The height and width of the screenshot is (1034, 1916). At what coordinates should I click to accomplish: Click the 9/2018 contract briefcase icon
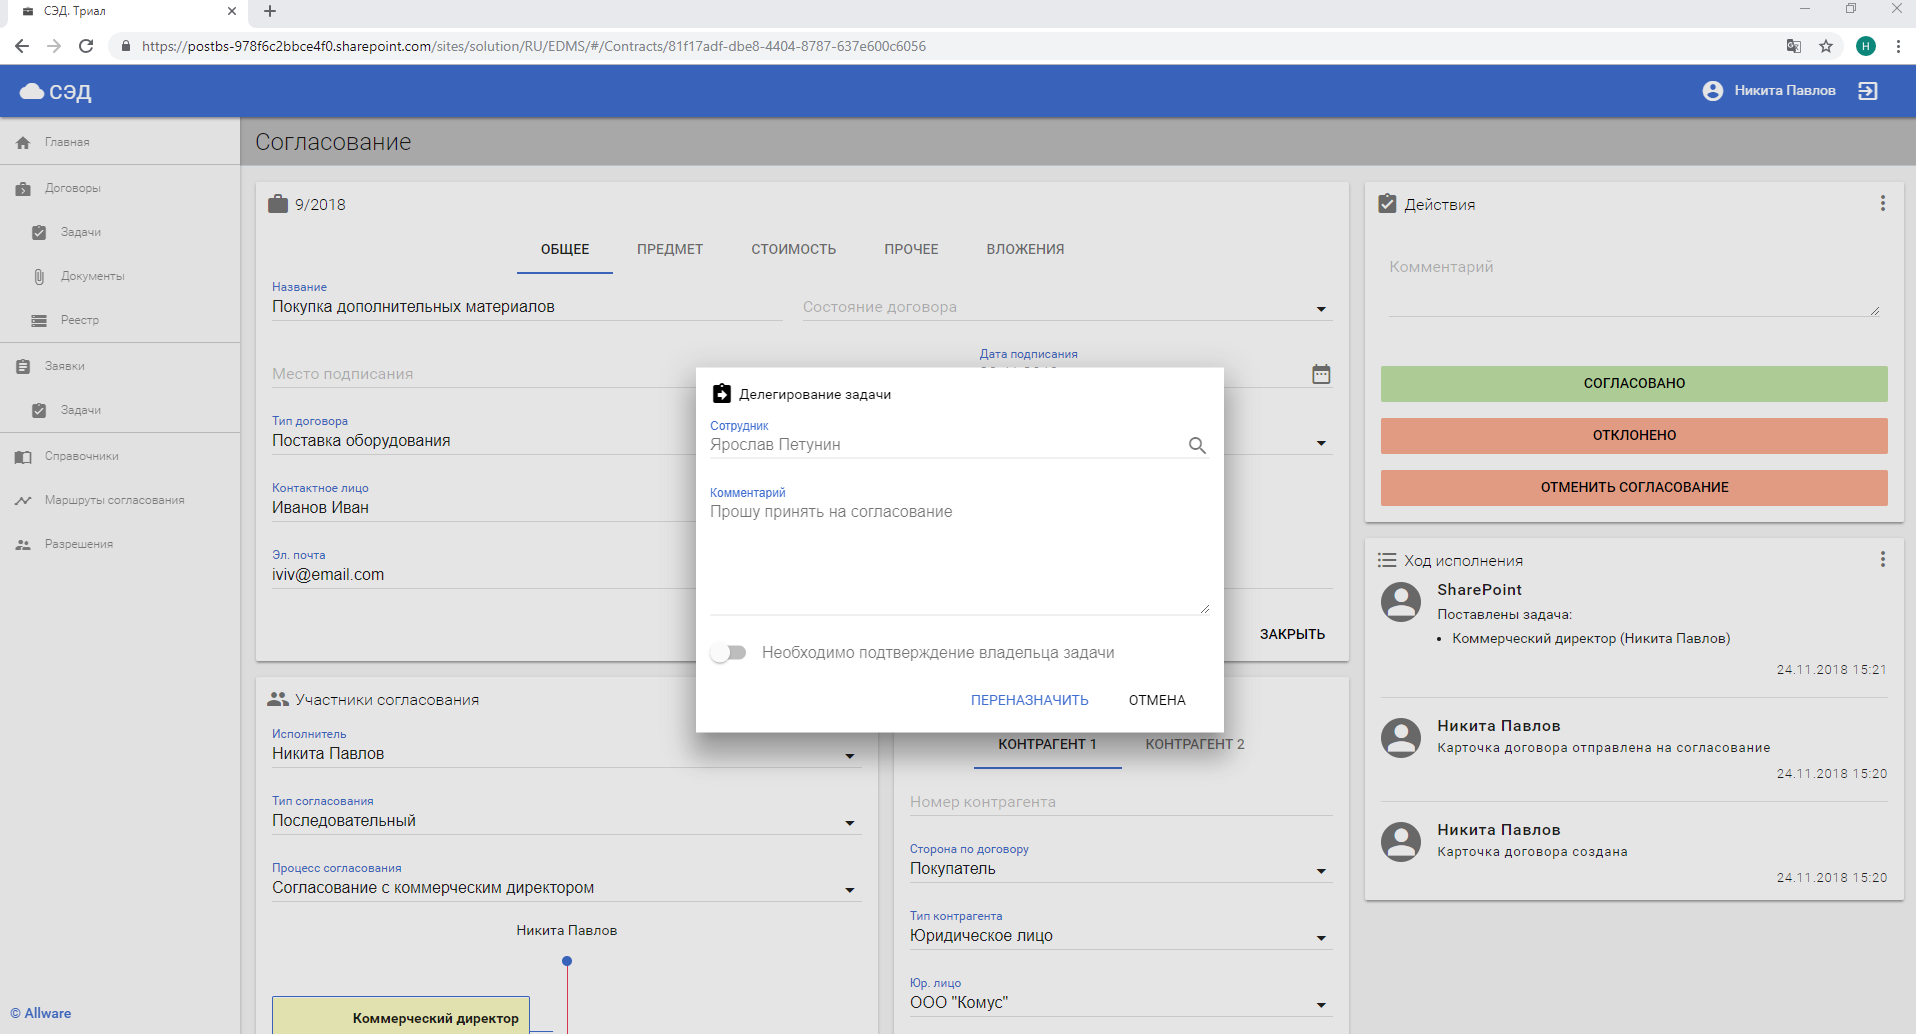277,204
